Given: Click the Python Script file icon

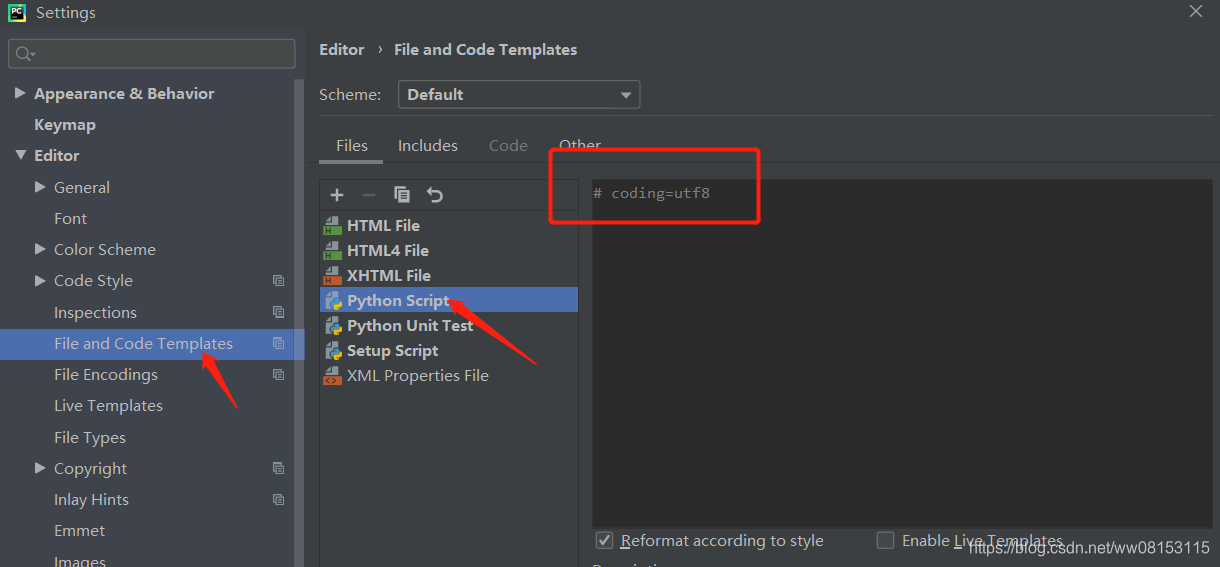Looking at the screenshot, I should [x=333, y=301].
